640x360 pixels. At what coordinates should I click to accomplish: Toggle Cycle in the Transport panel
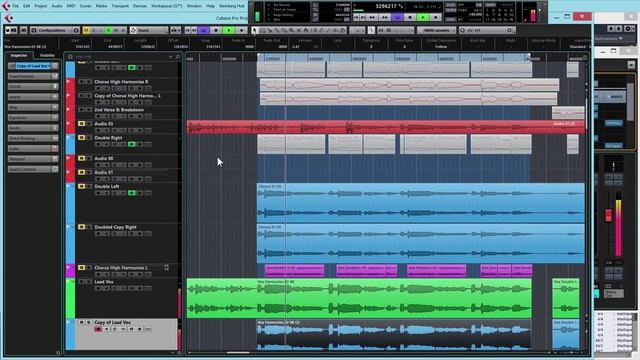(398, 17)
